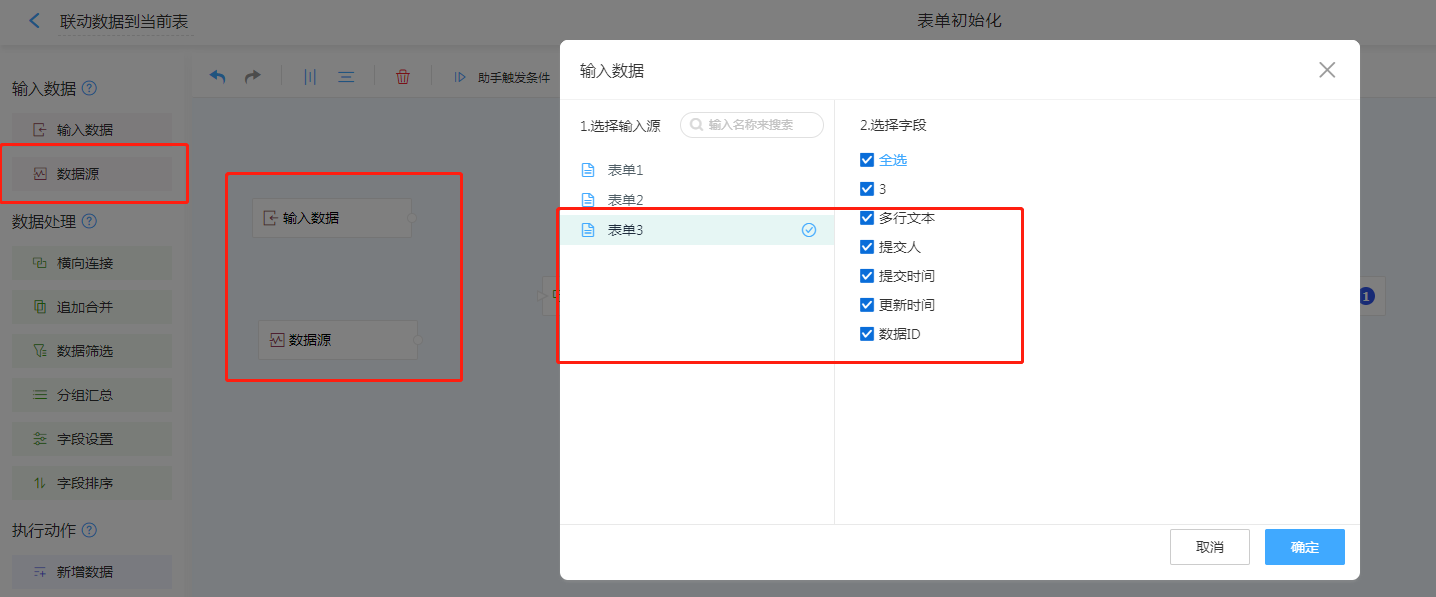Select 表单1 from input source list
1436x597 pixels.
(625, 170)
